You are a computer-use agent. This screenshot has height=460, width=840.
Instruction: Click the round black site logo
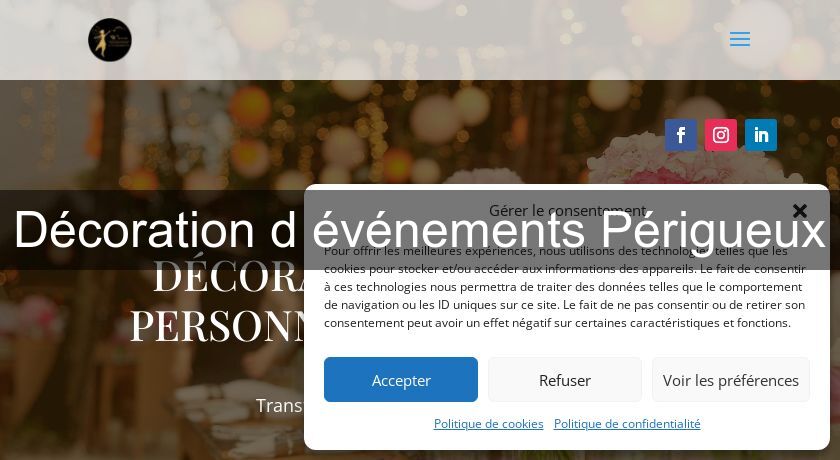point(110,40)
